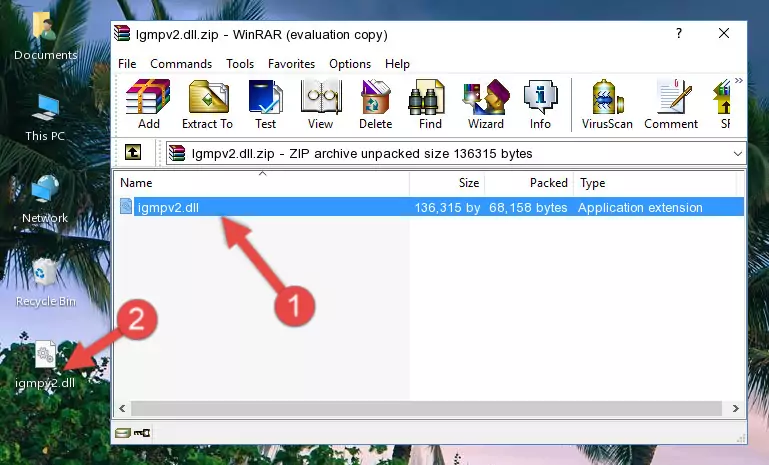This screenshot has width=769, height=465.
Task: Open the archive path dropdown arrow
Action: coord(737,154)
